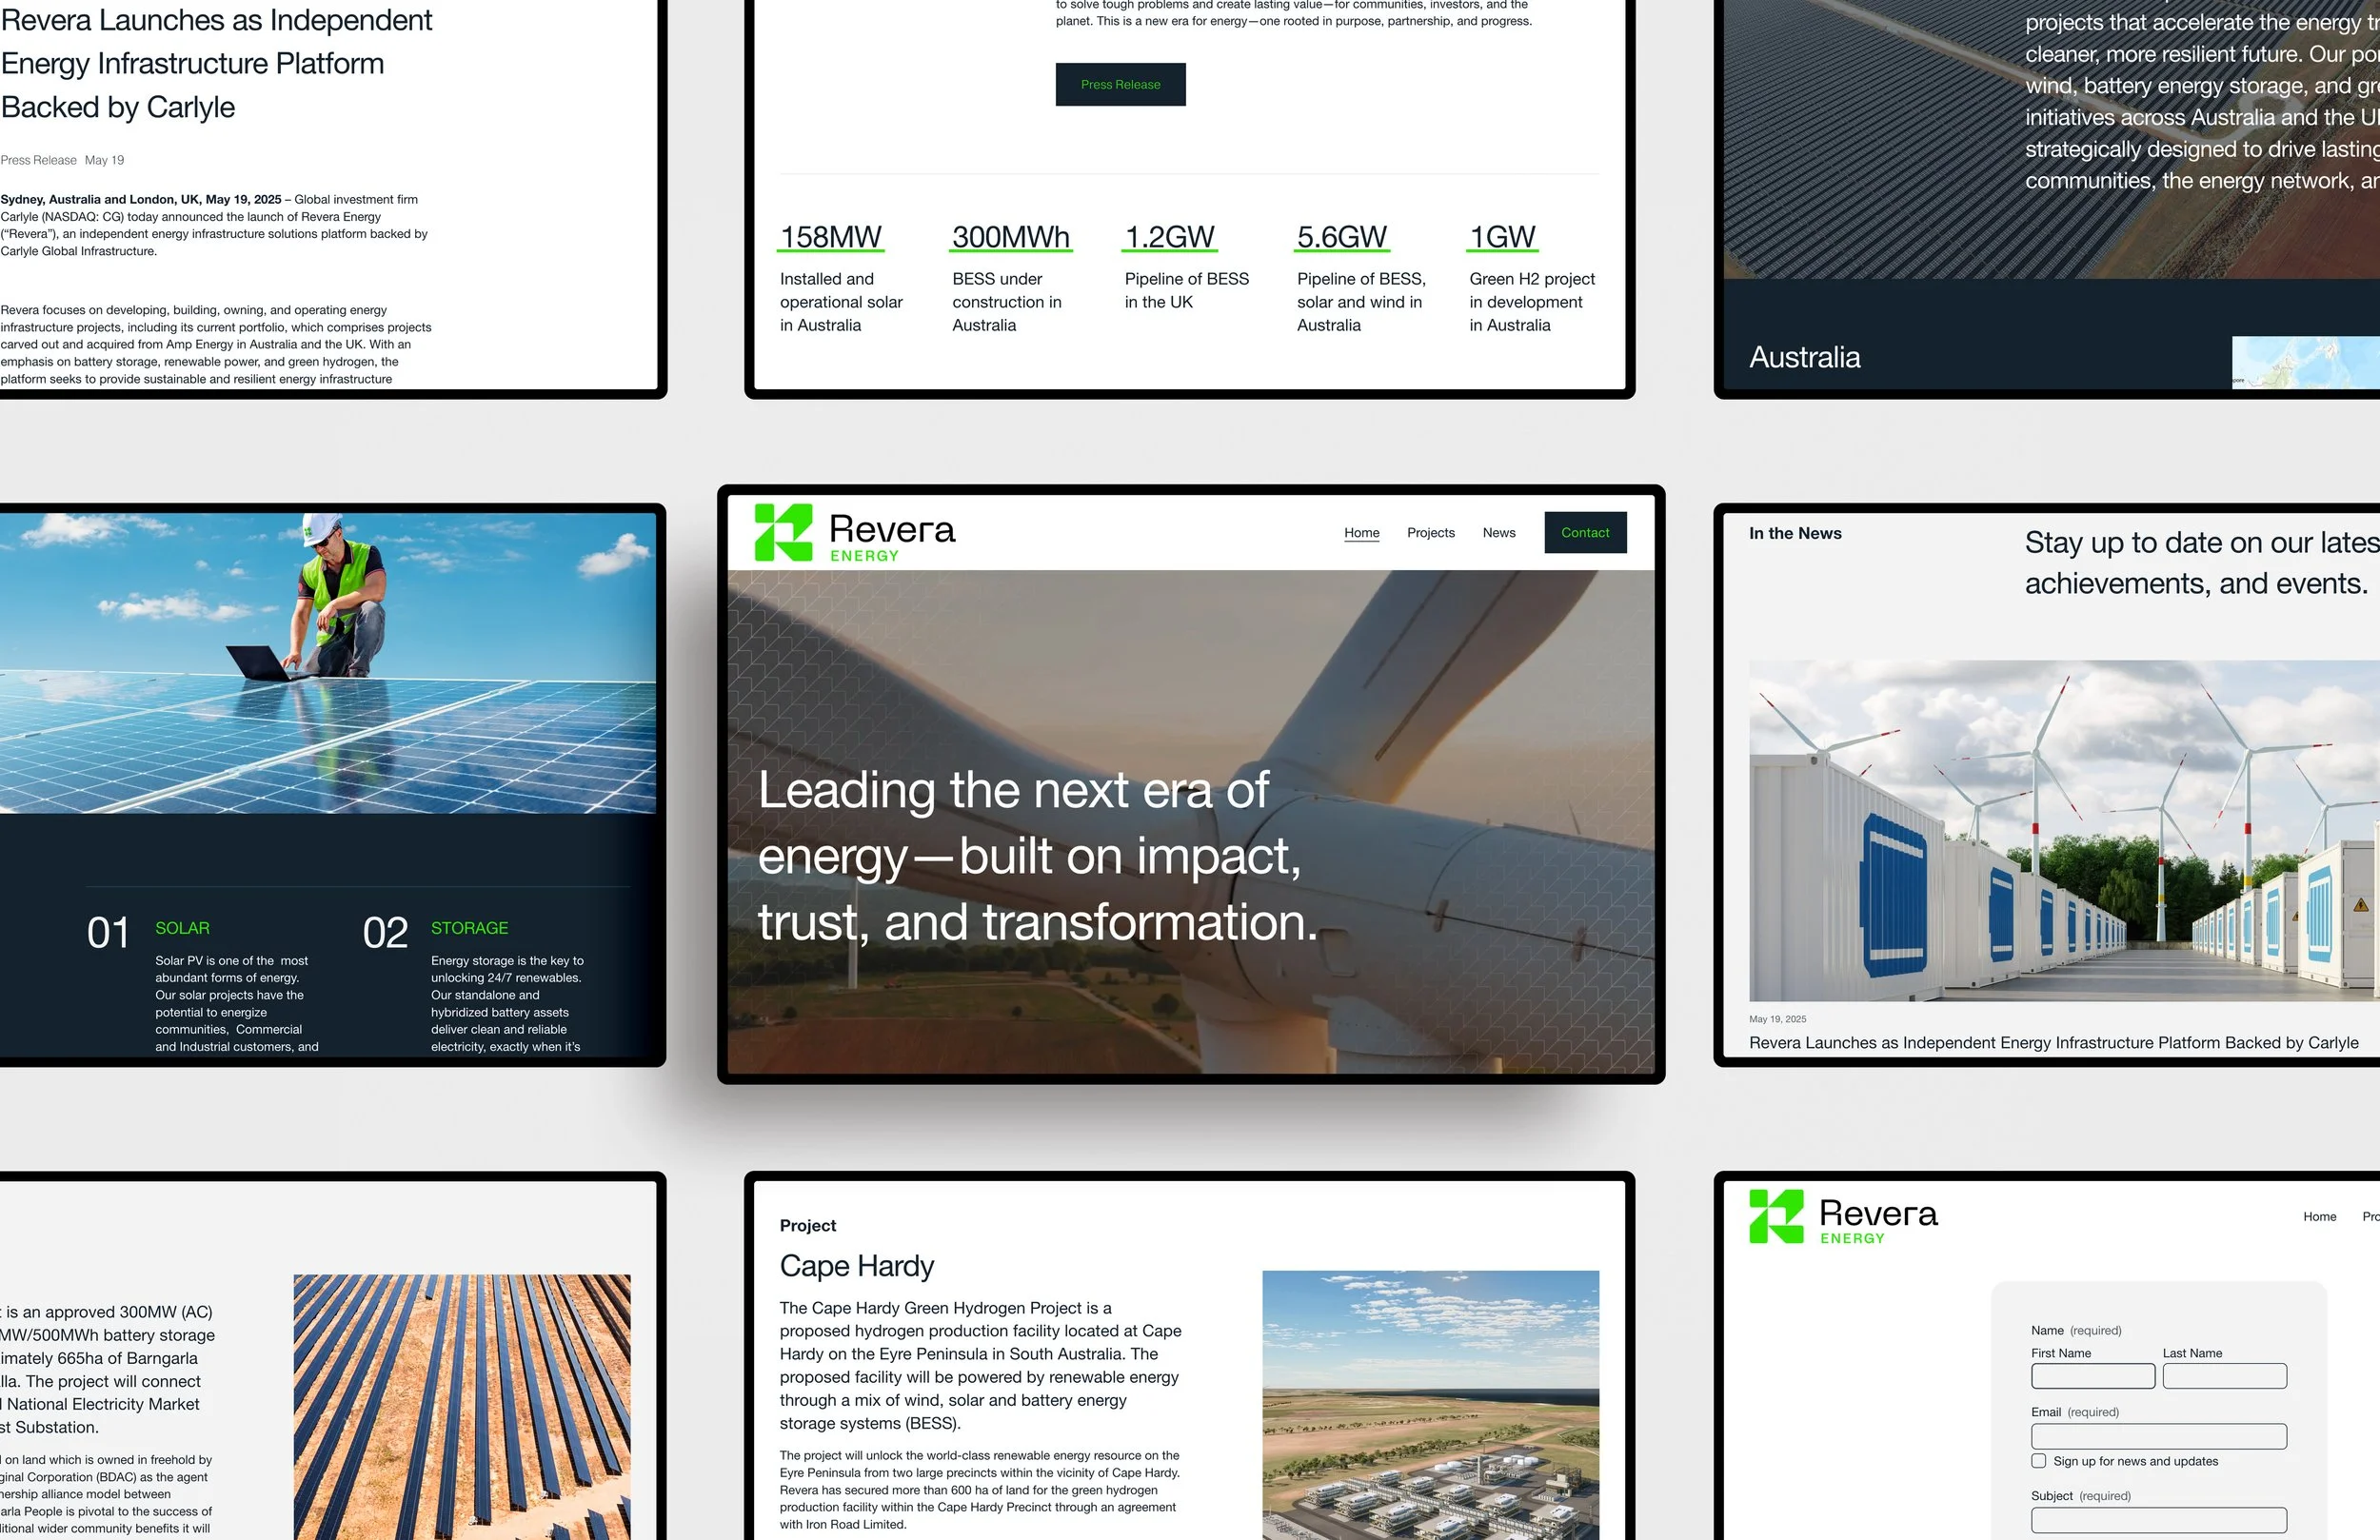The image size is (2380, 1540).
Task: Select the 158MW statistic heading
Action: (x=830, y=237)
